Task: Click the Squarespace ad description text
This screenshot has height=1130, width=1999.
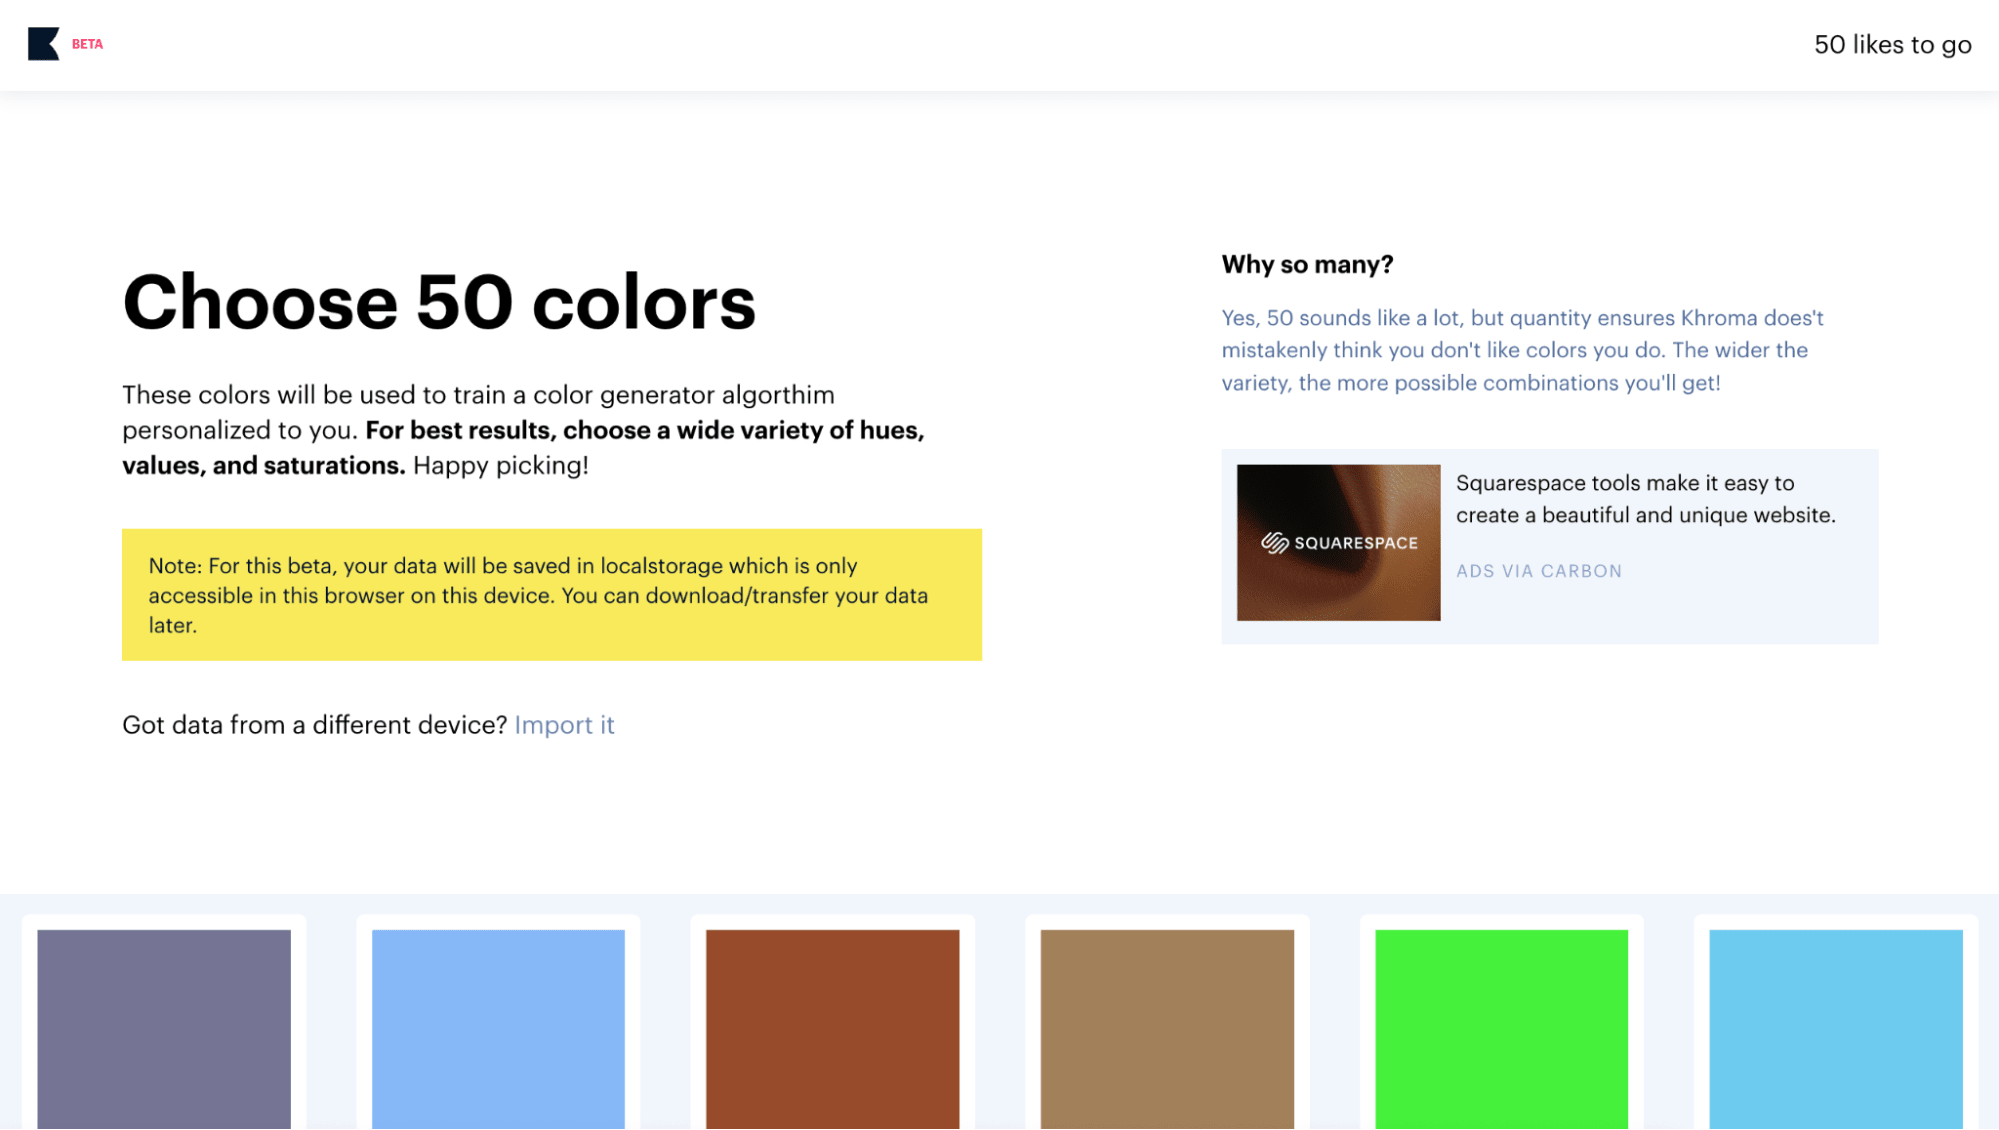Action: tap(1645, 499)
